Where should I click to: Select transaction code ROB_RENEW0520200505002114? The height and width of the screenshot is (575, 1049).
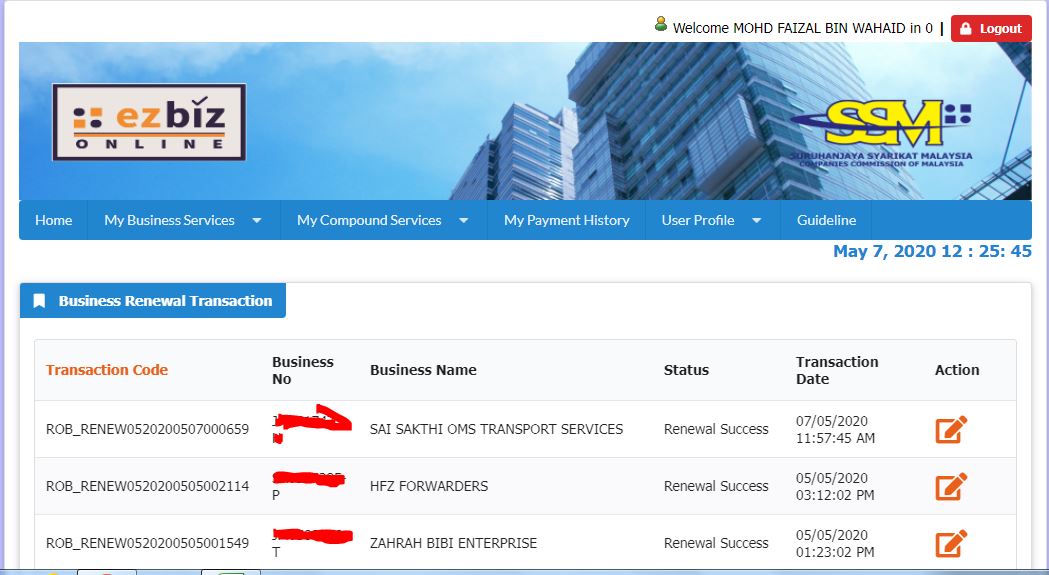pos(147,486)
